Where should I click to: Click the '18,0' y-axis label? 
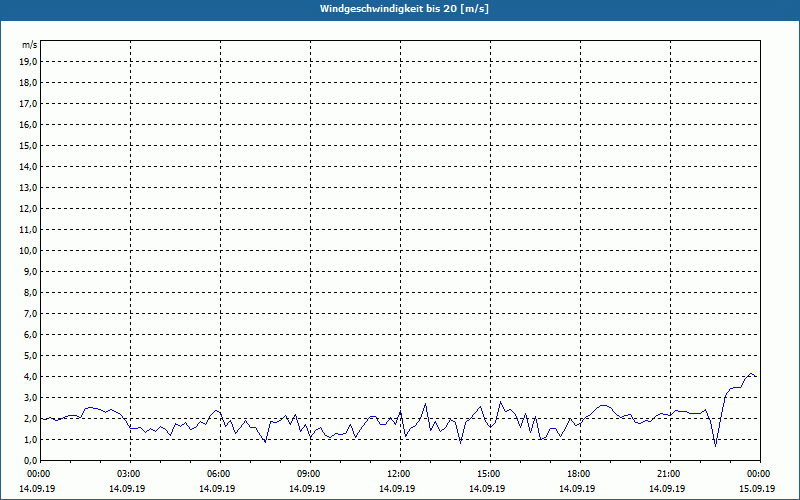point(29,83)
